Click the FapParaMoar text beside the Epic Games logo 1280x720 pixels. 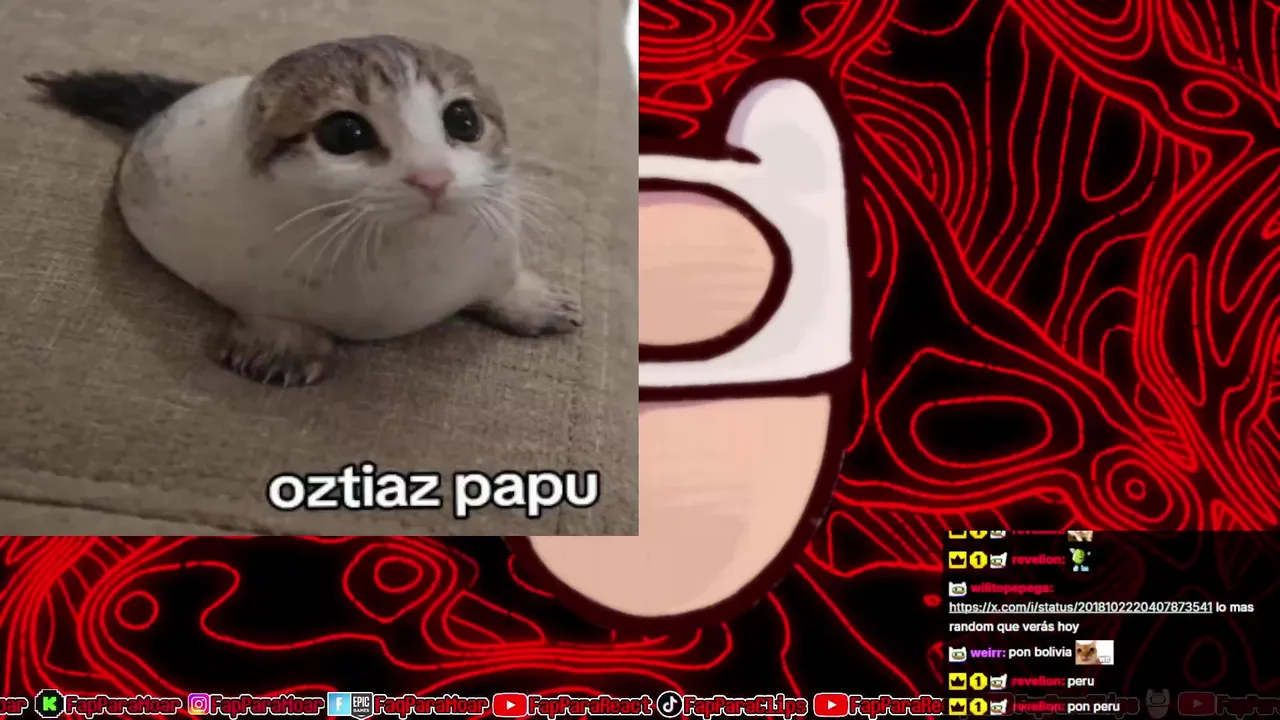[432, 706]
